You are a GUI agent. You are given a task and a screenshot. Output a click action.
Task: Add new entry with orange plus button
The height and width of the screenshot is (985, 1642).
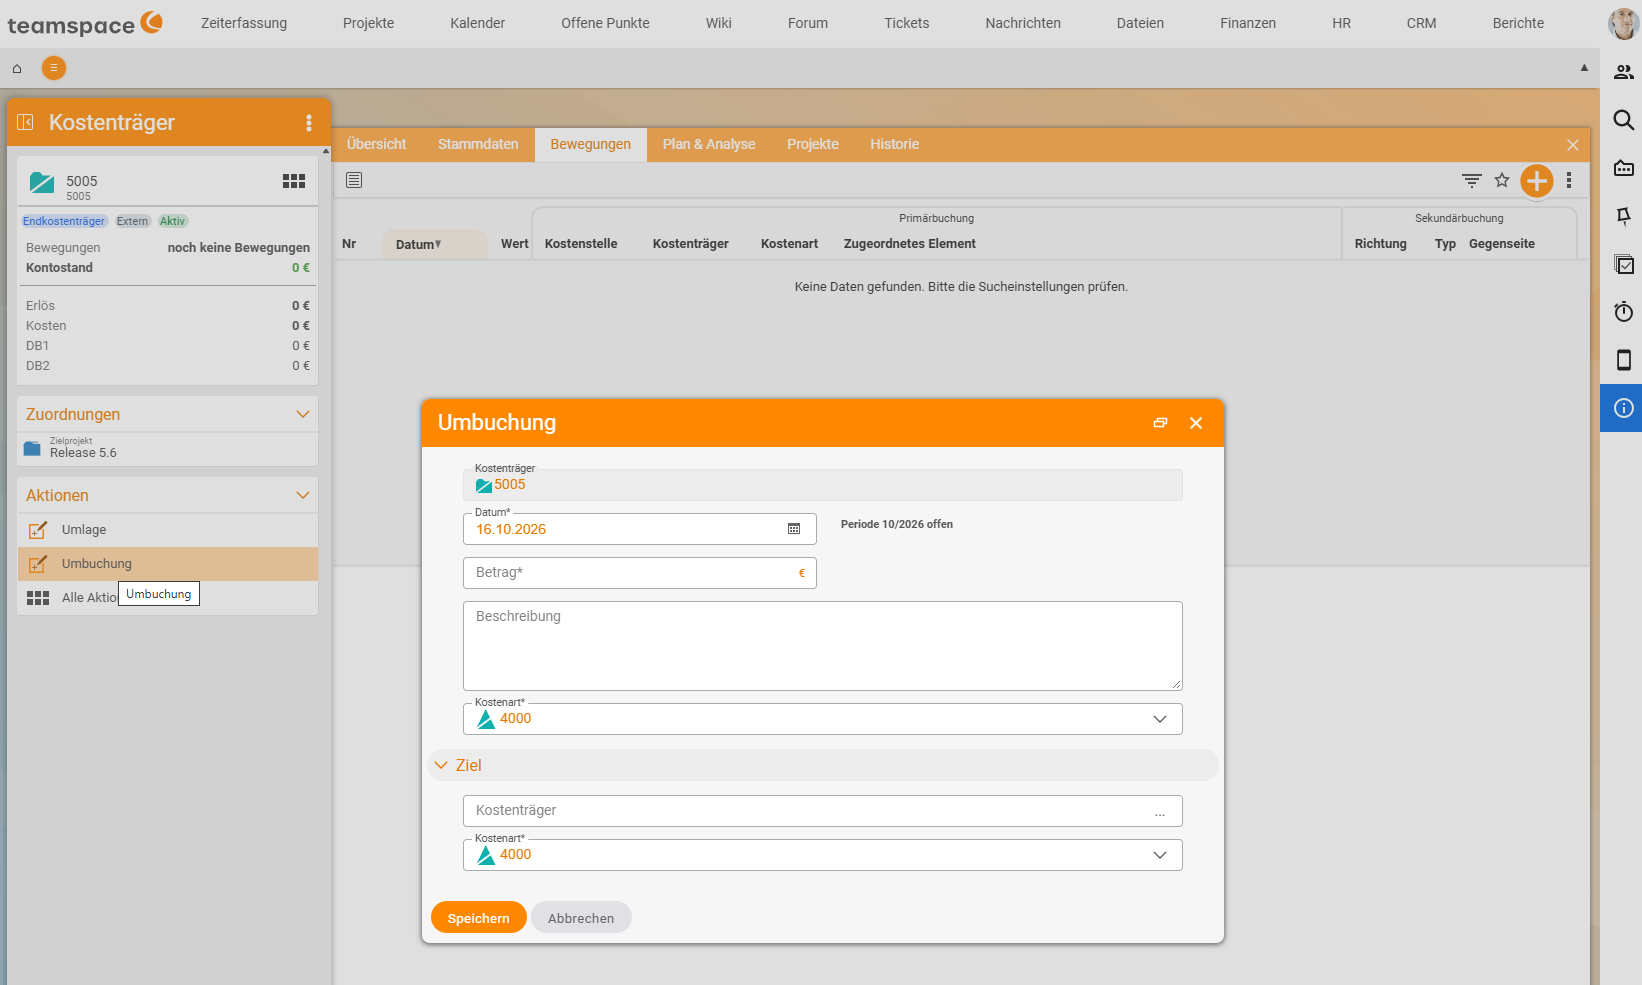coord(1537,181)
